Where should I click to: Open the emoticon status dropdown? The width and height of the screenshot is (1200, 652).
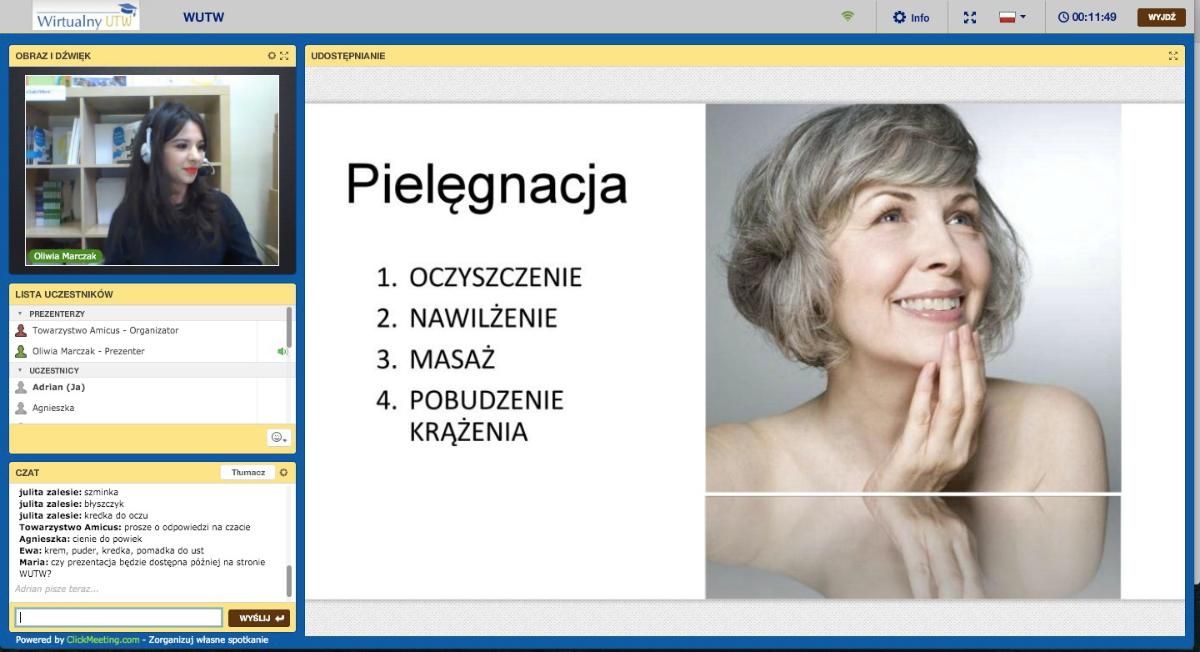point(278,437)
